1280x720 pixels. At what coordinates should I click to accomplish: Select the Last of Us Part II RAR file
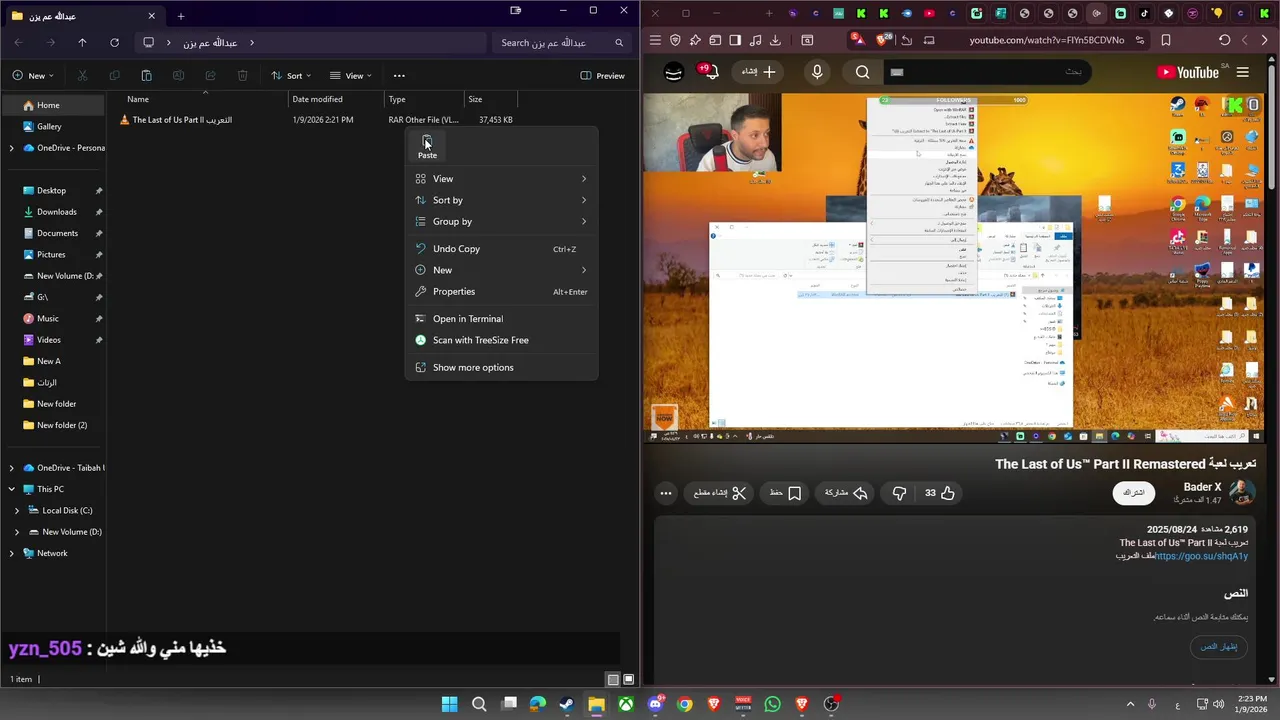(318, 120)
